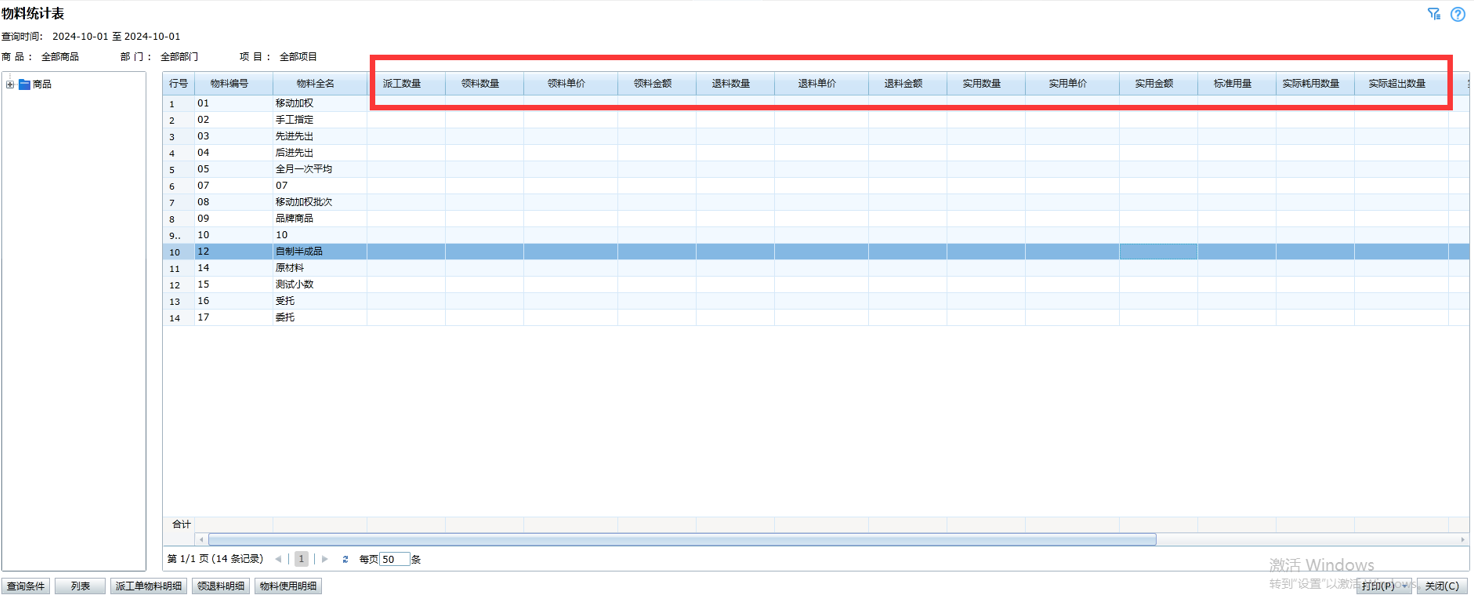The width and height of the screenshot is (1474, 597).
Task: Expand the 商品 tree node
Action: tap(10, 85)
